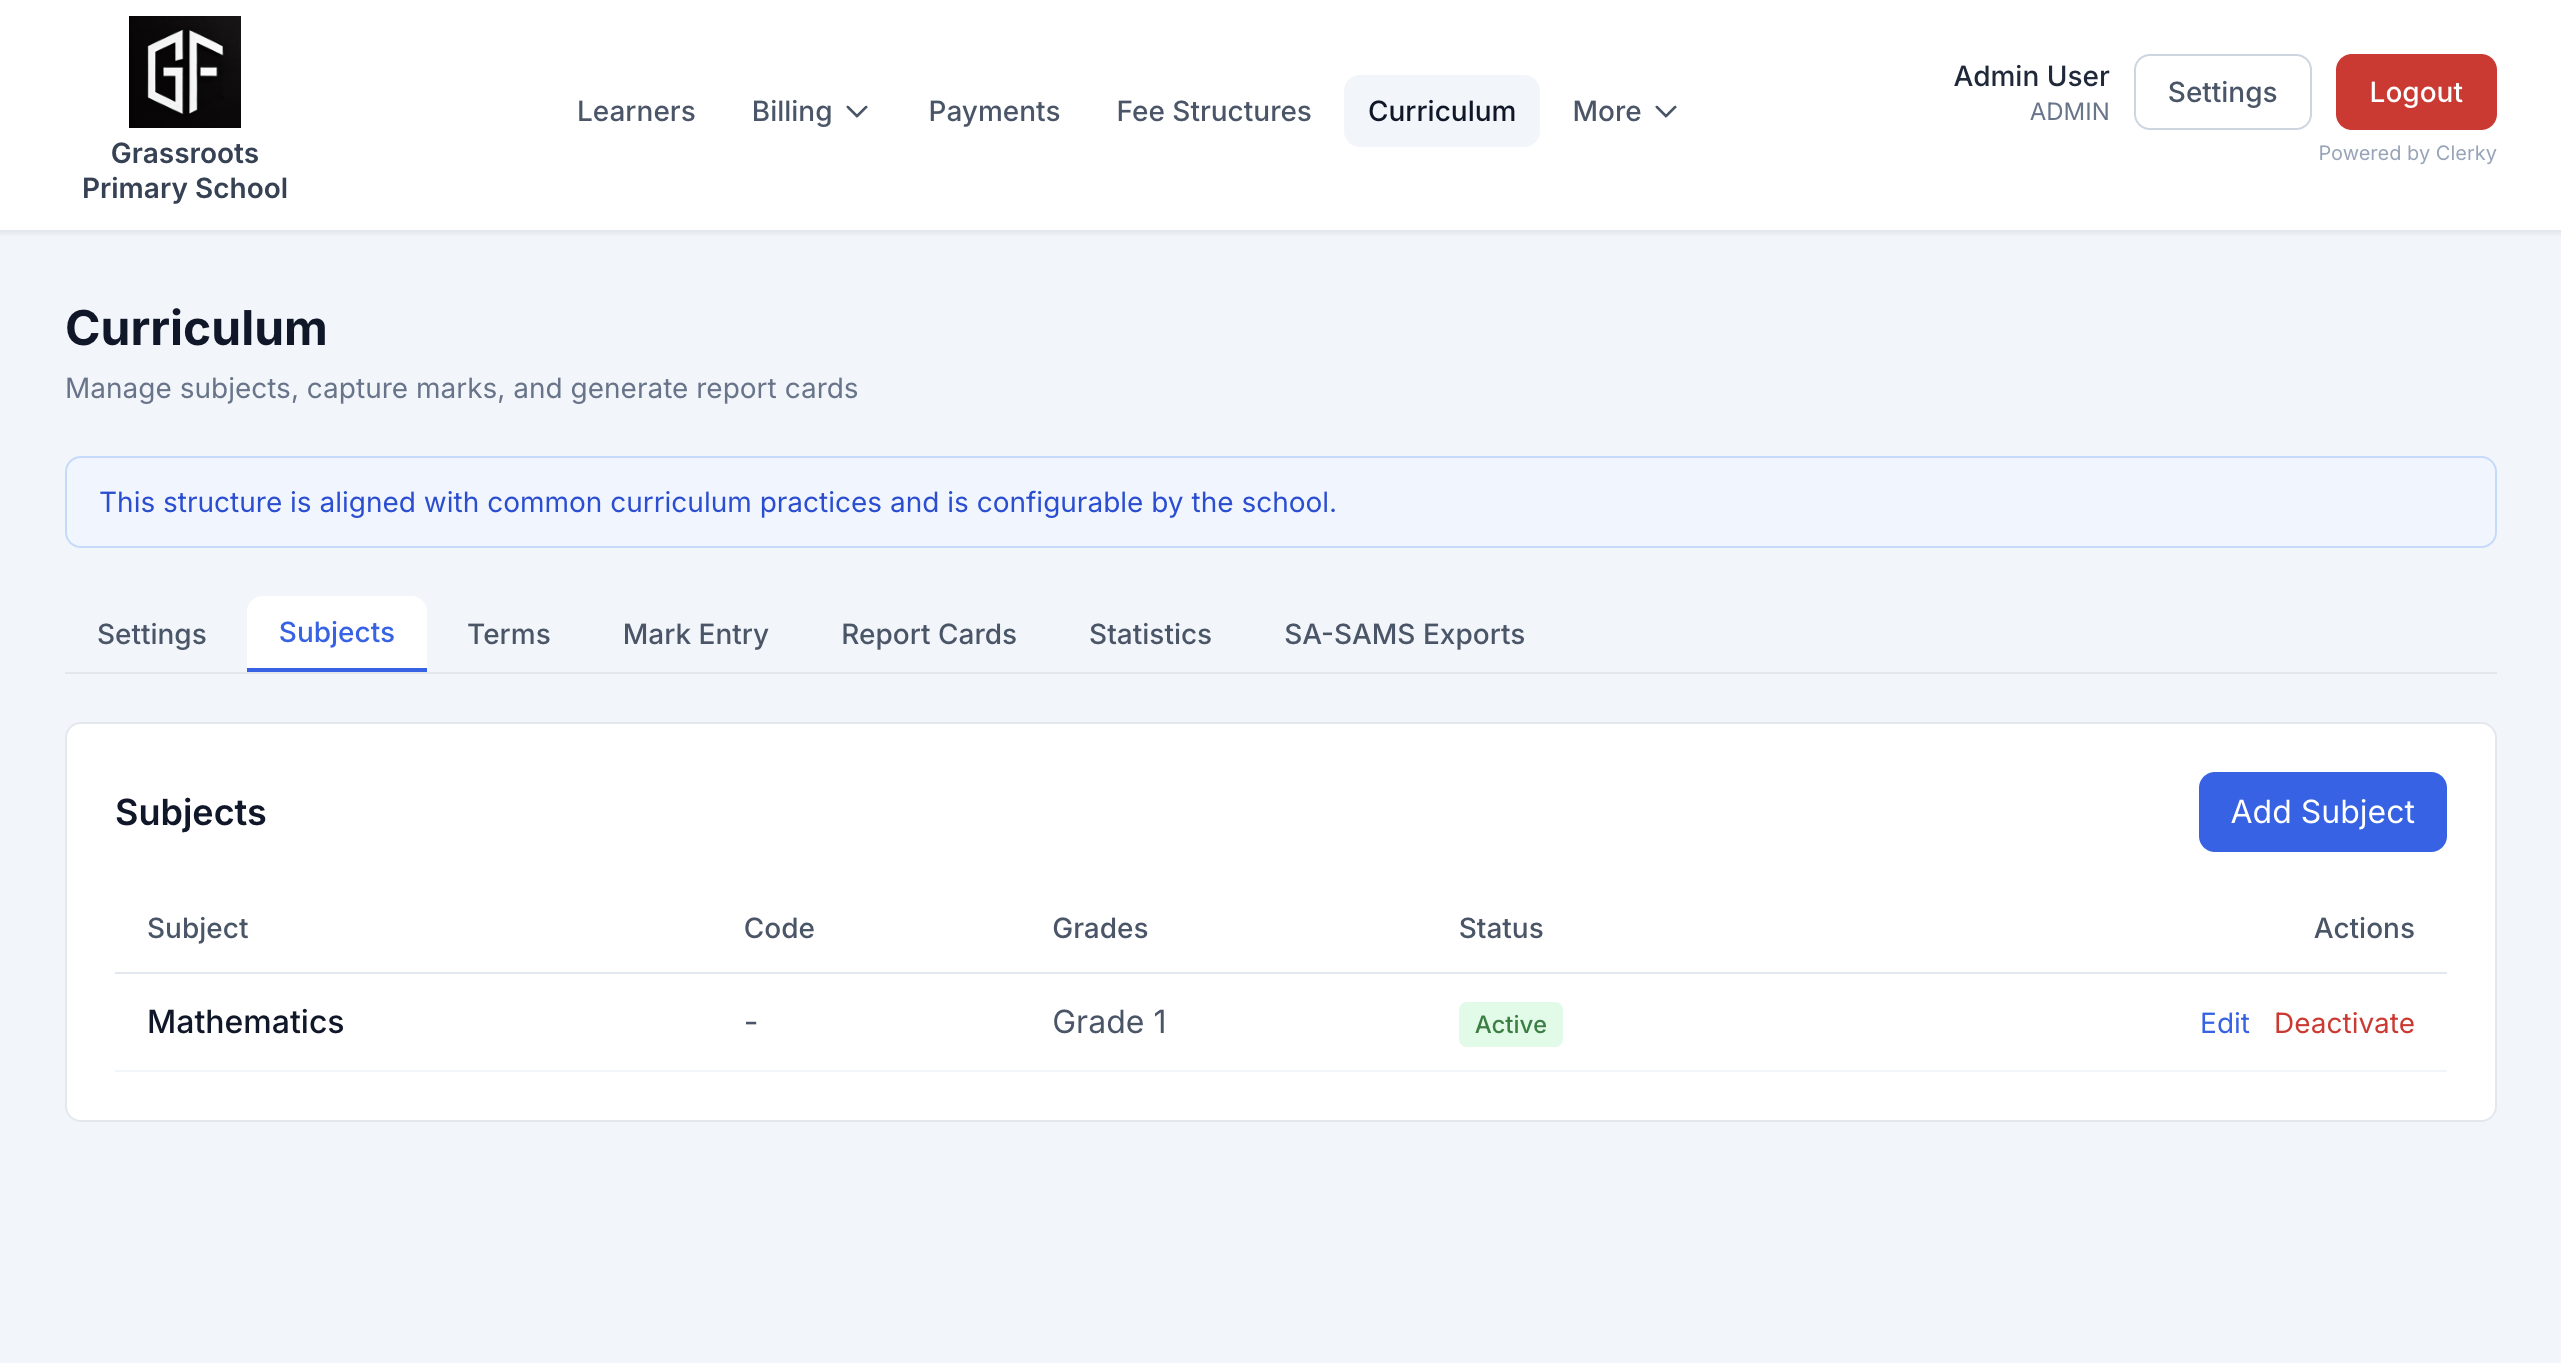Click the Subjects card heading
Screen dimensions: 2561x1363
point(191,812)
